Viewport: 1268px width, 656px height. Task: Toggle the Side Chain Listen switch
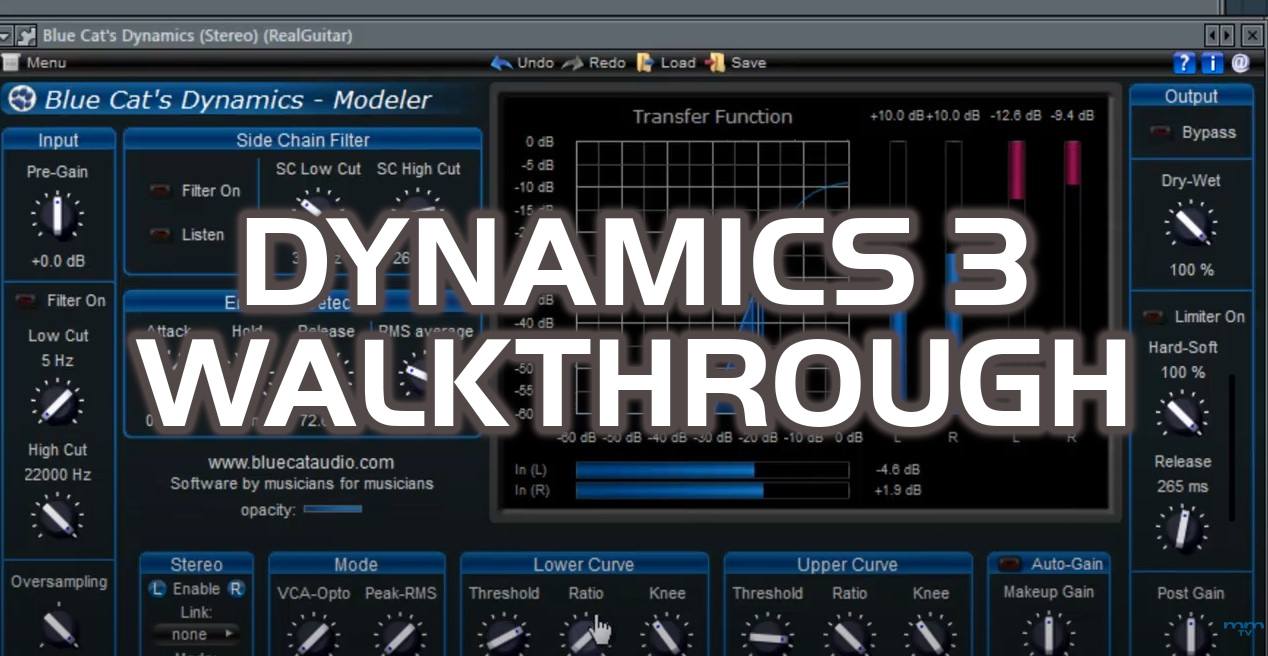[x=160, y=235]
